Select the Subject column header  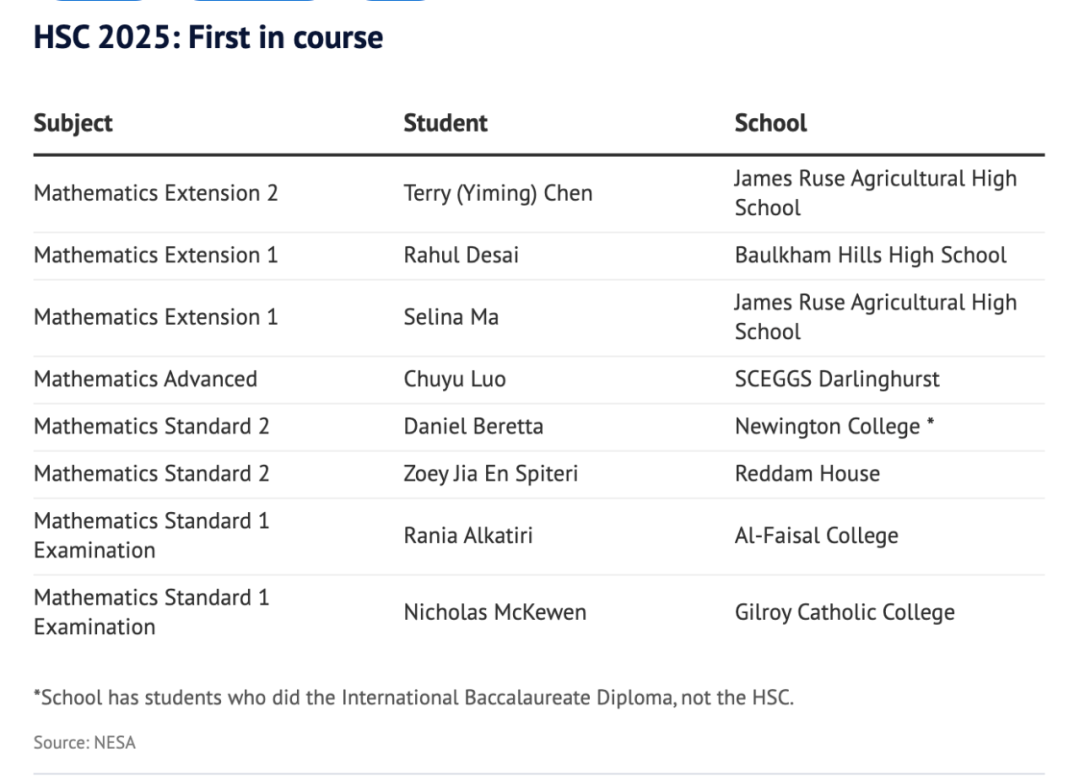coord(73,123)
